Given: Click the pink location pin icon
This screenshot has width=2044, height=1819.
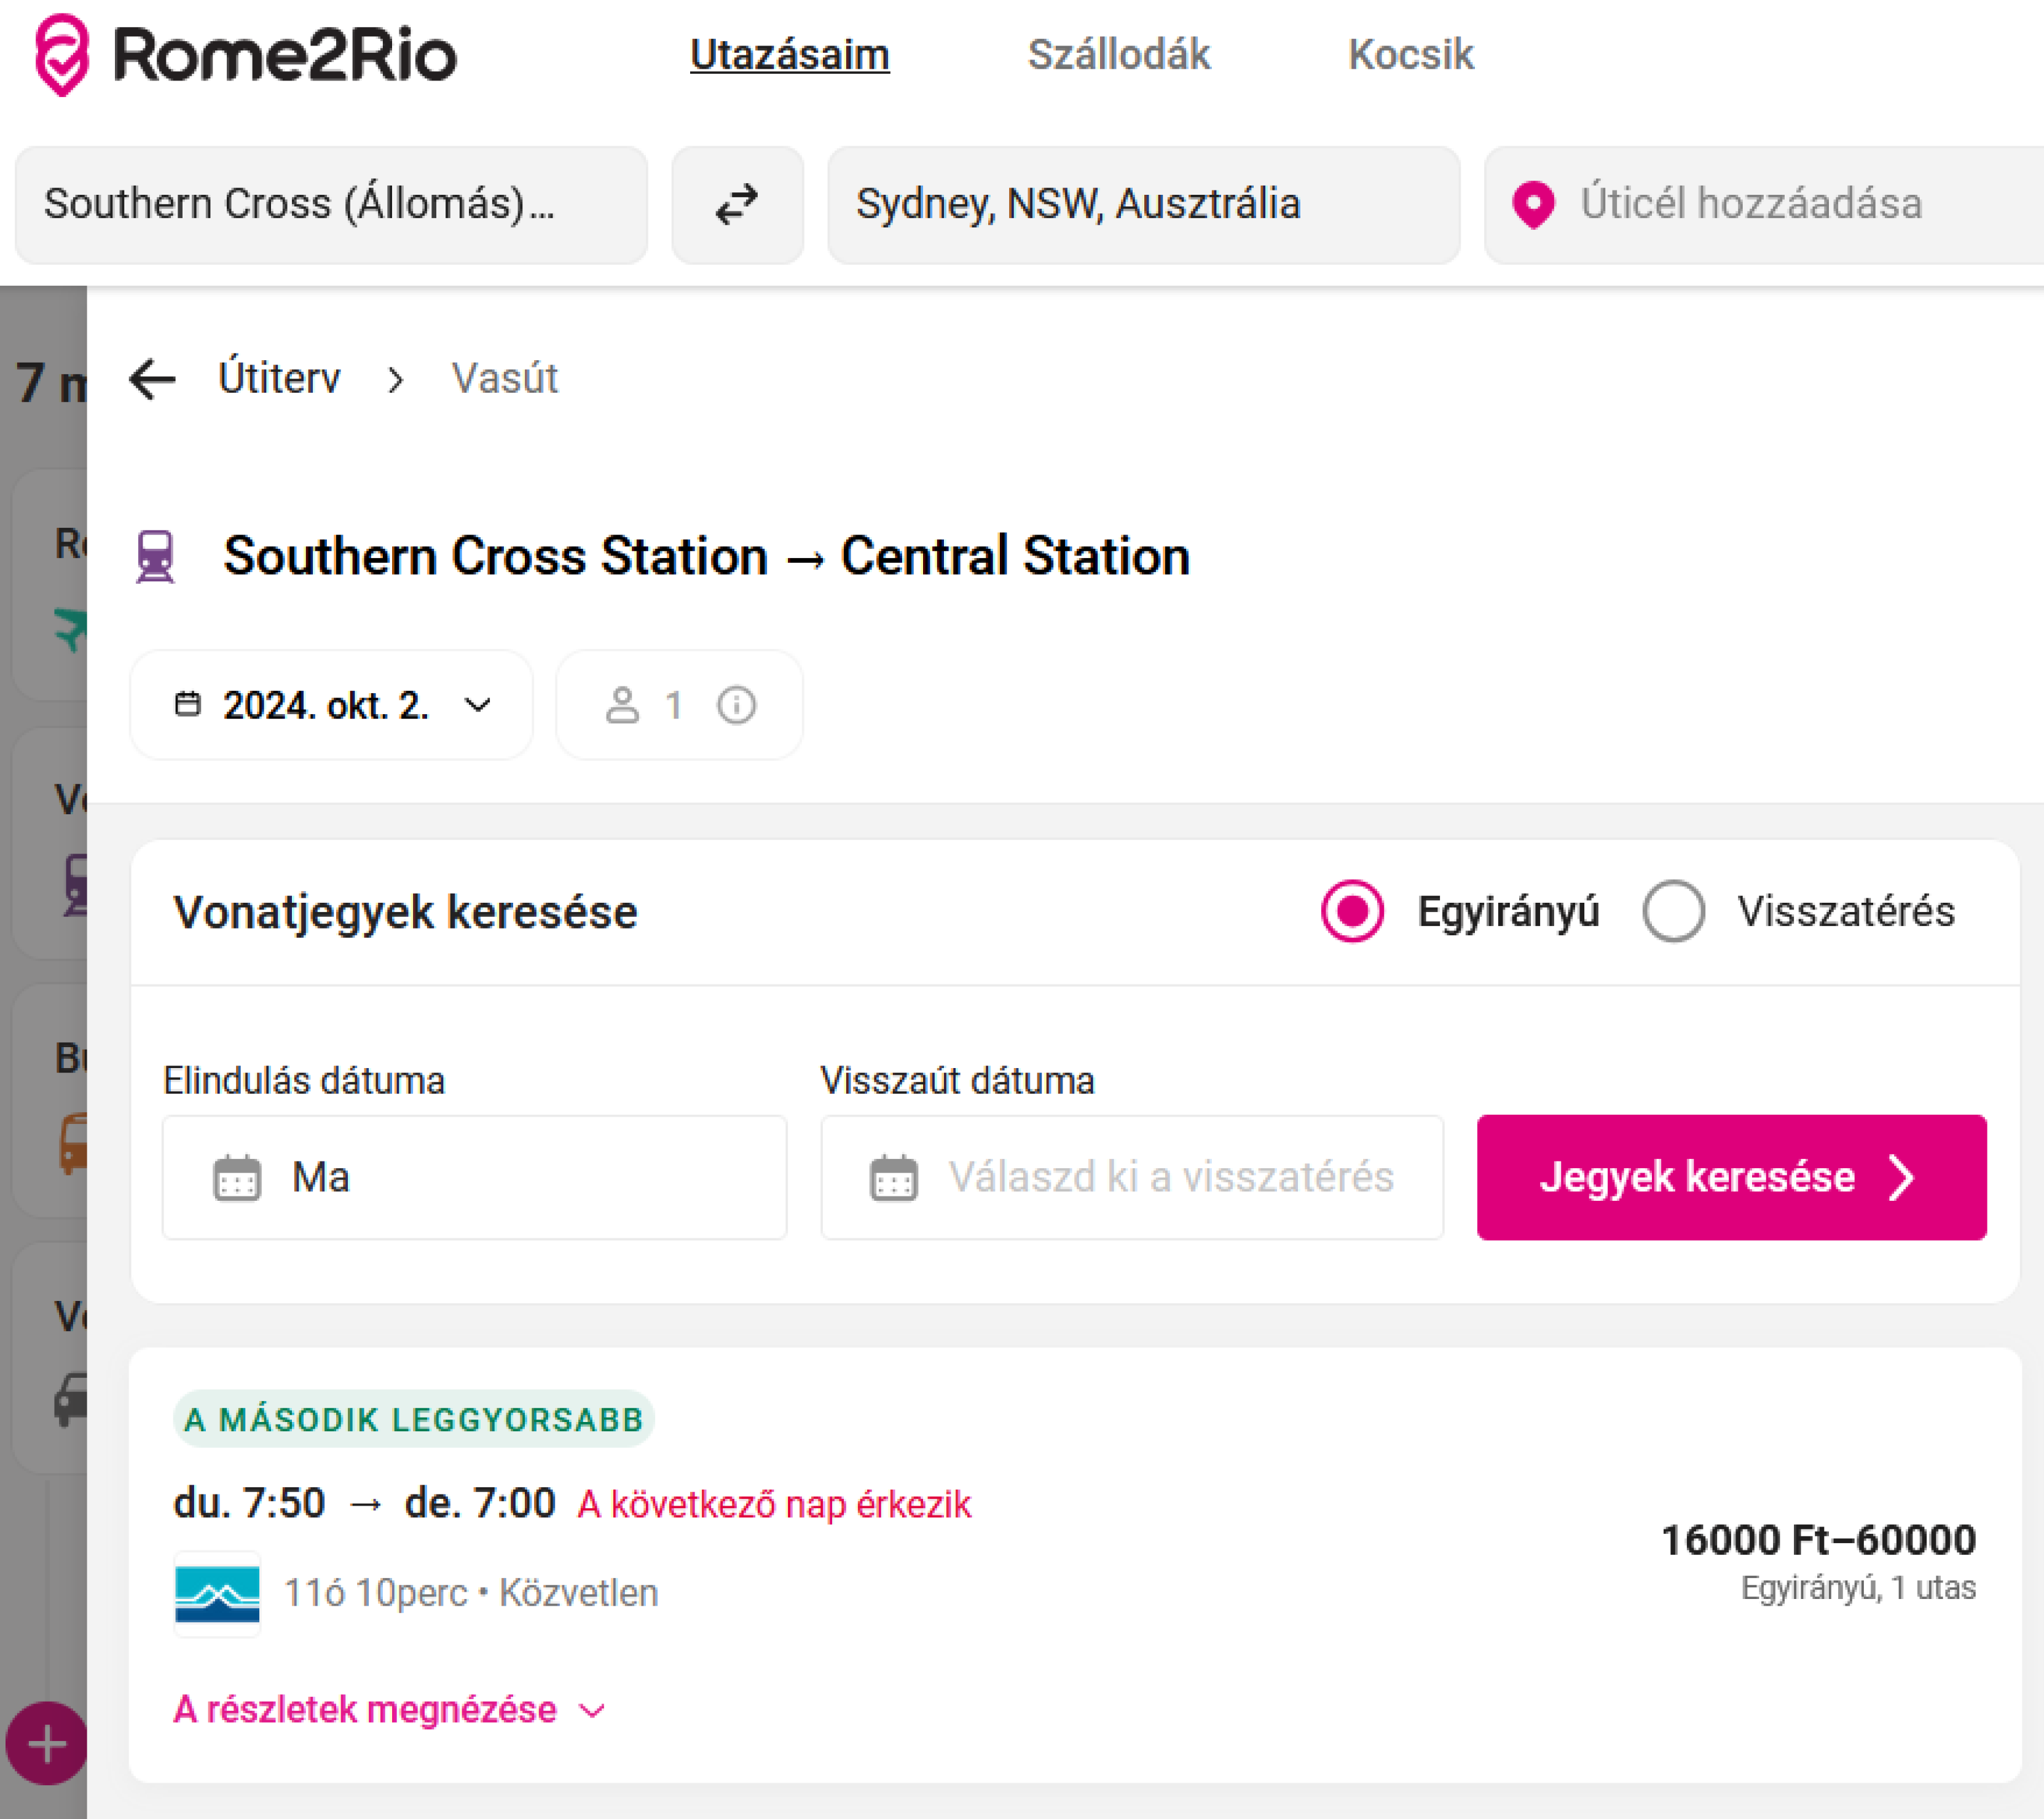Looking at the screenshot, I should [x=1532, y=205].
